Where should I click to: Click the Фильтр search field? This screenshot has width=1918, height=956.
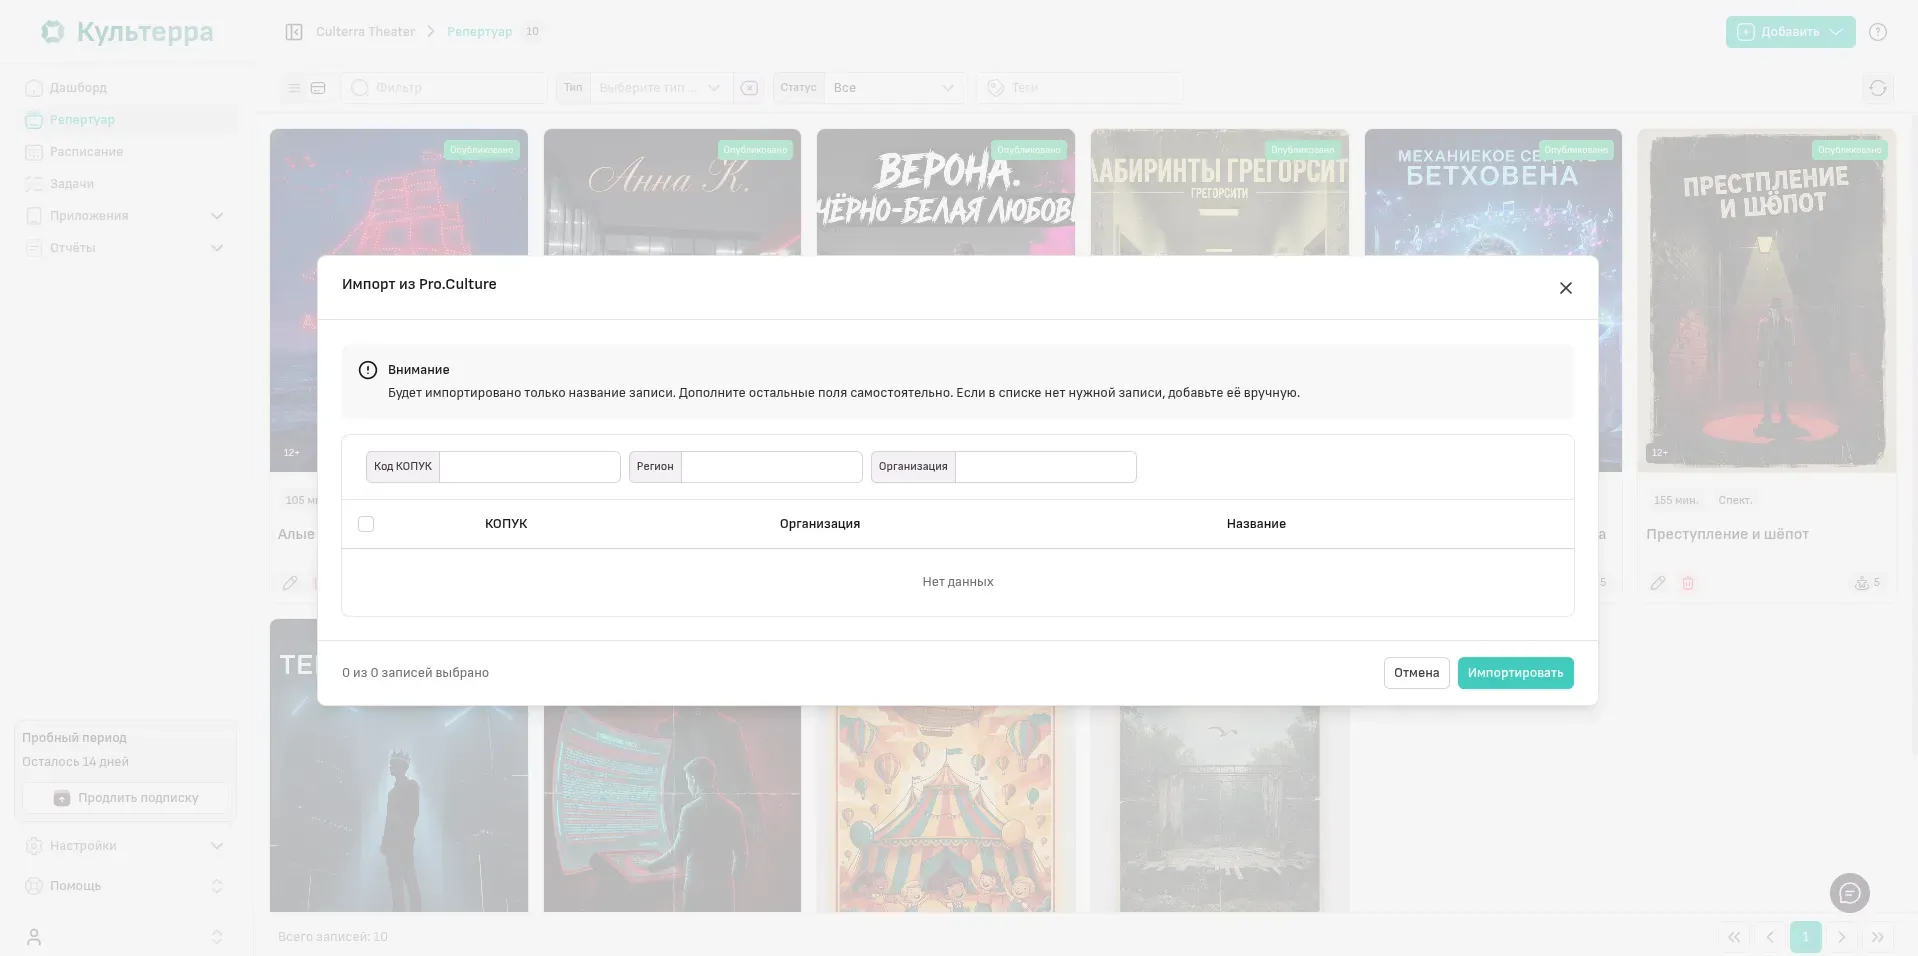pyautogui.click(x=445, y=88)
